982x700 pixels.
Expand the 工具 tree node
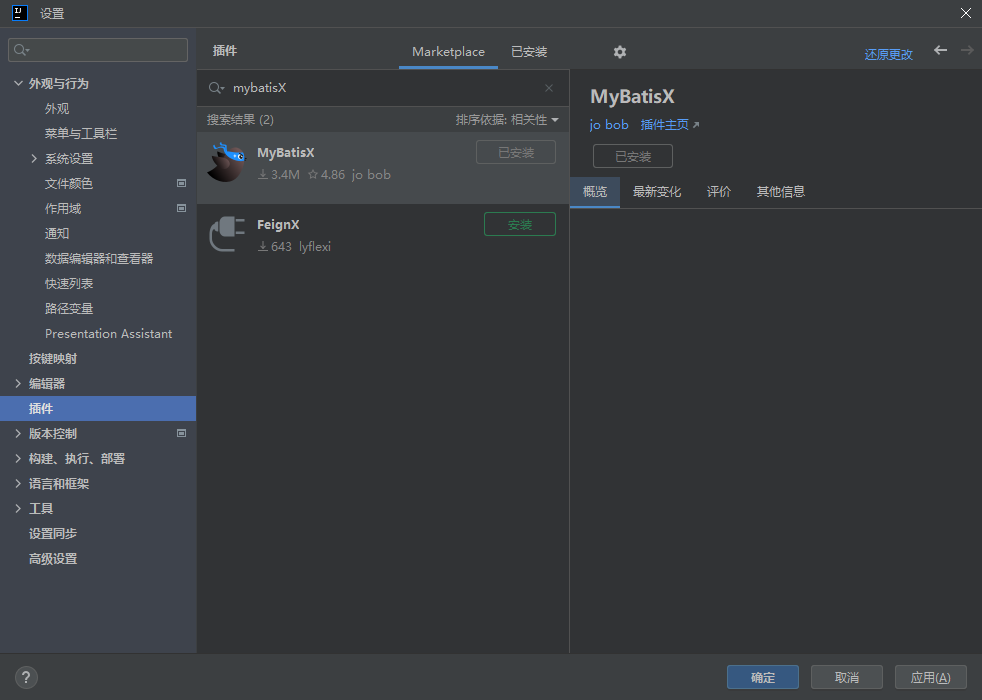click(18, 508)
